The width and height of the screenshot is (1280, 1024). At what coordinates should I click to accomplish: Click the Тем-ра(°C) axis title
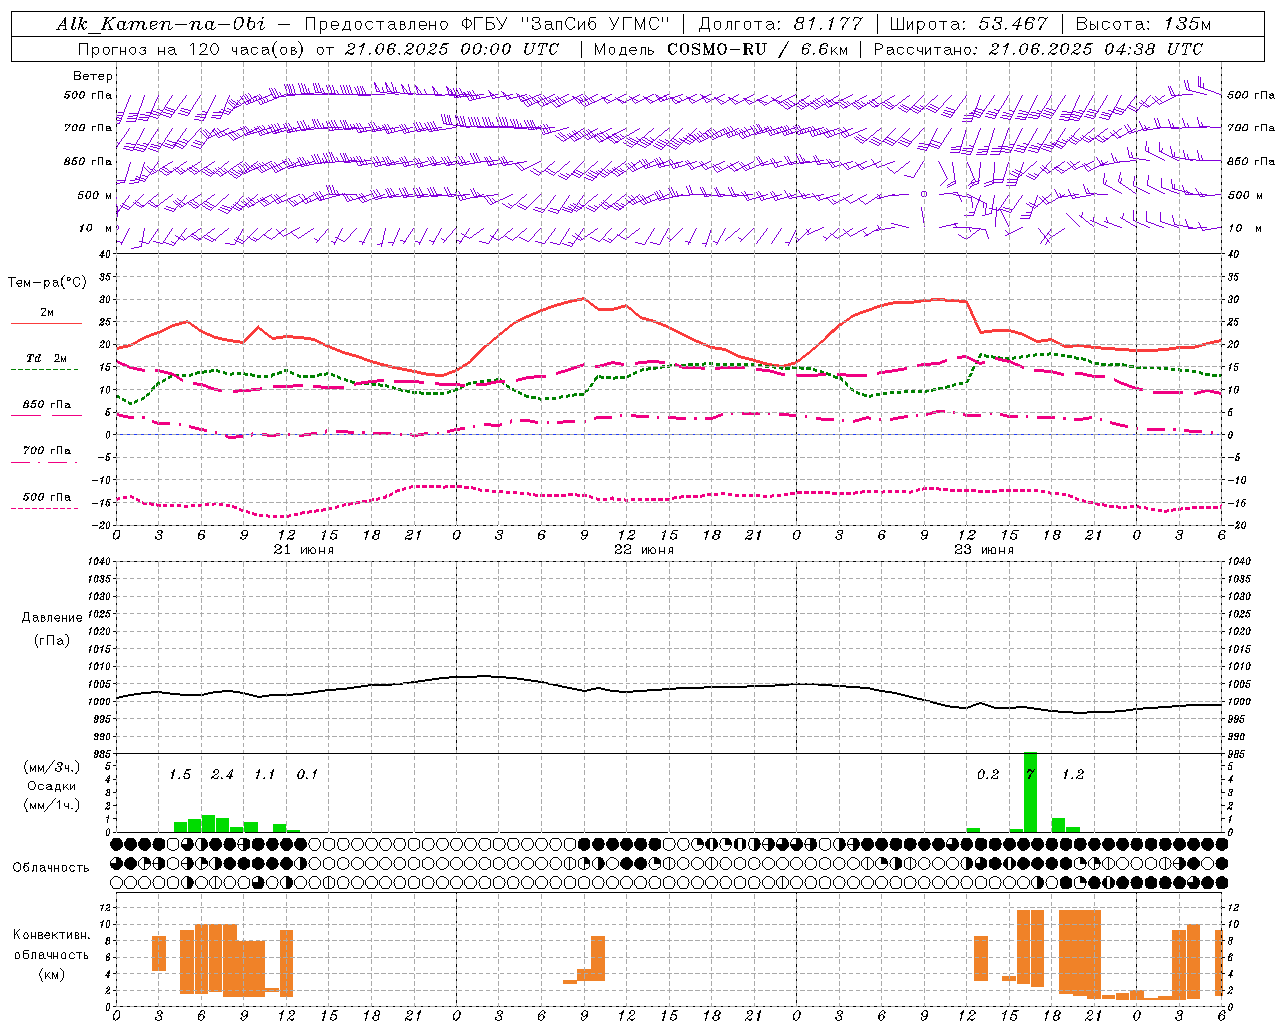(x=47, y=283)
